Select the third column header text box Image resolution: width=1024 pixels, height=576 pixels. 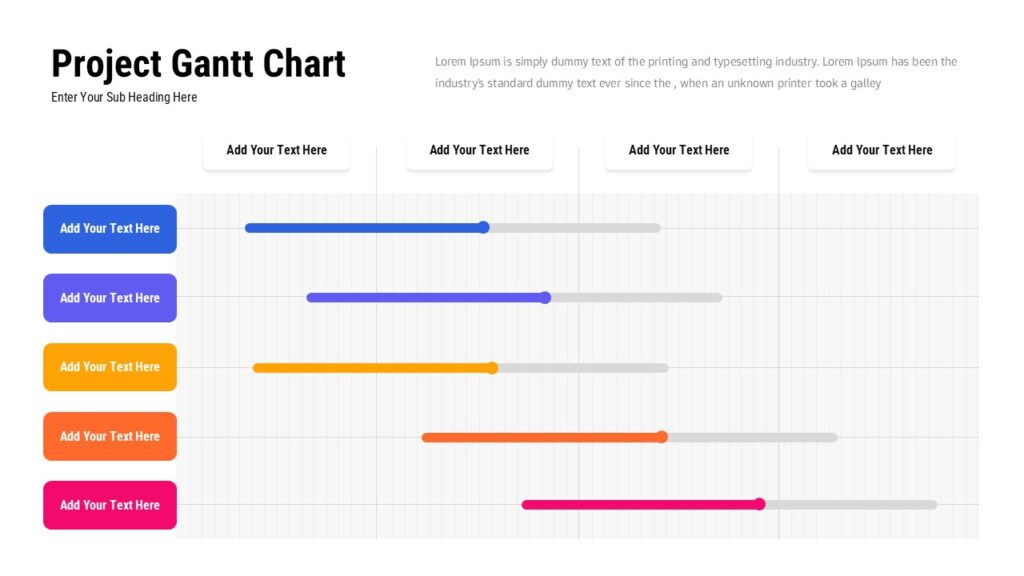pyautogui.click(x=678, y=150)
